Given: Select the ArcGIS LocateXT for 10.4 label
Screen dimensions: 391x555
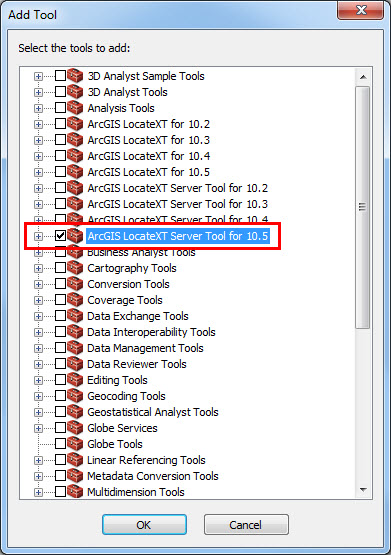Looking at the screenshot, I should [x=149, y=156].
